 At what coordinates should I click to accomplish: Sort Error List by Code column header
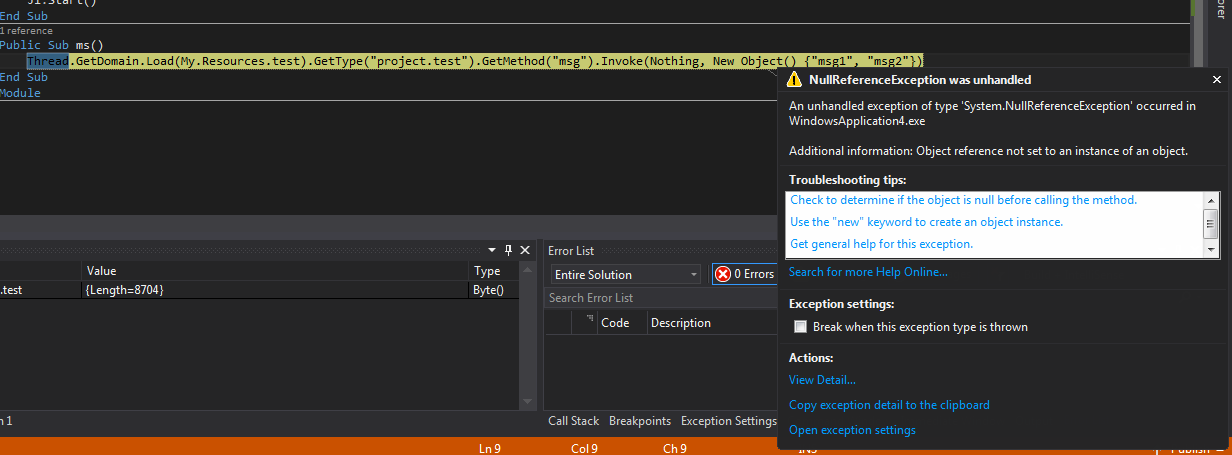pos(615,323)
